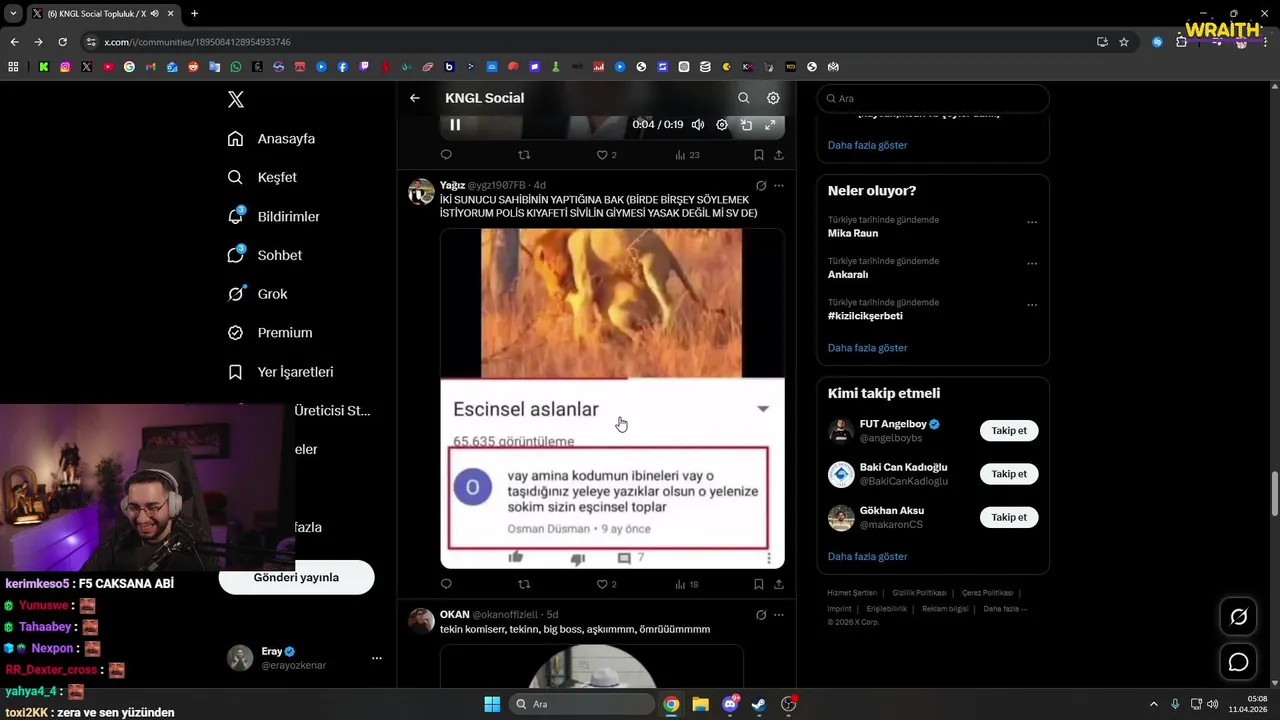Viewport: 1280px width, 720px height.
Task: Open OKAN profile avatar
Action: point(421,621)
